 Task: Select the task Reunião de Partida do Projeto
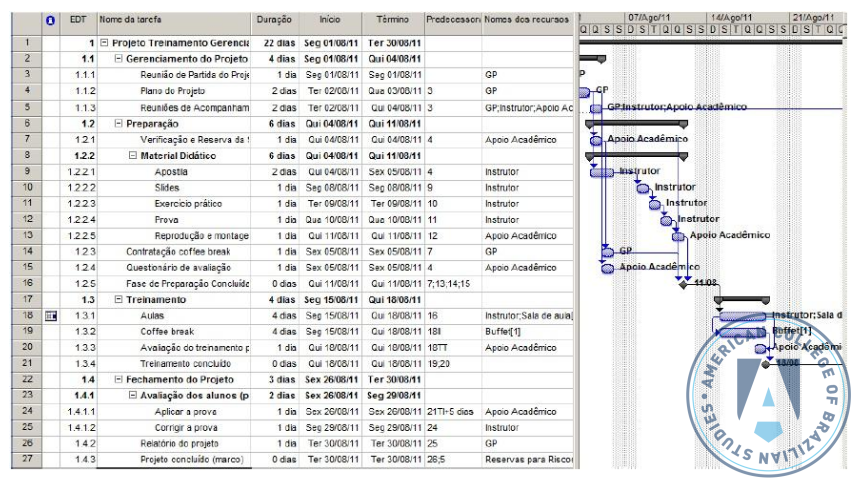click(194, 75)
